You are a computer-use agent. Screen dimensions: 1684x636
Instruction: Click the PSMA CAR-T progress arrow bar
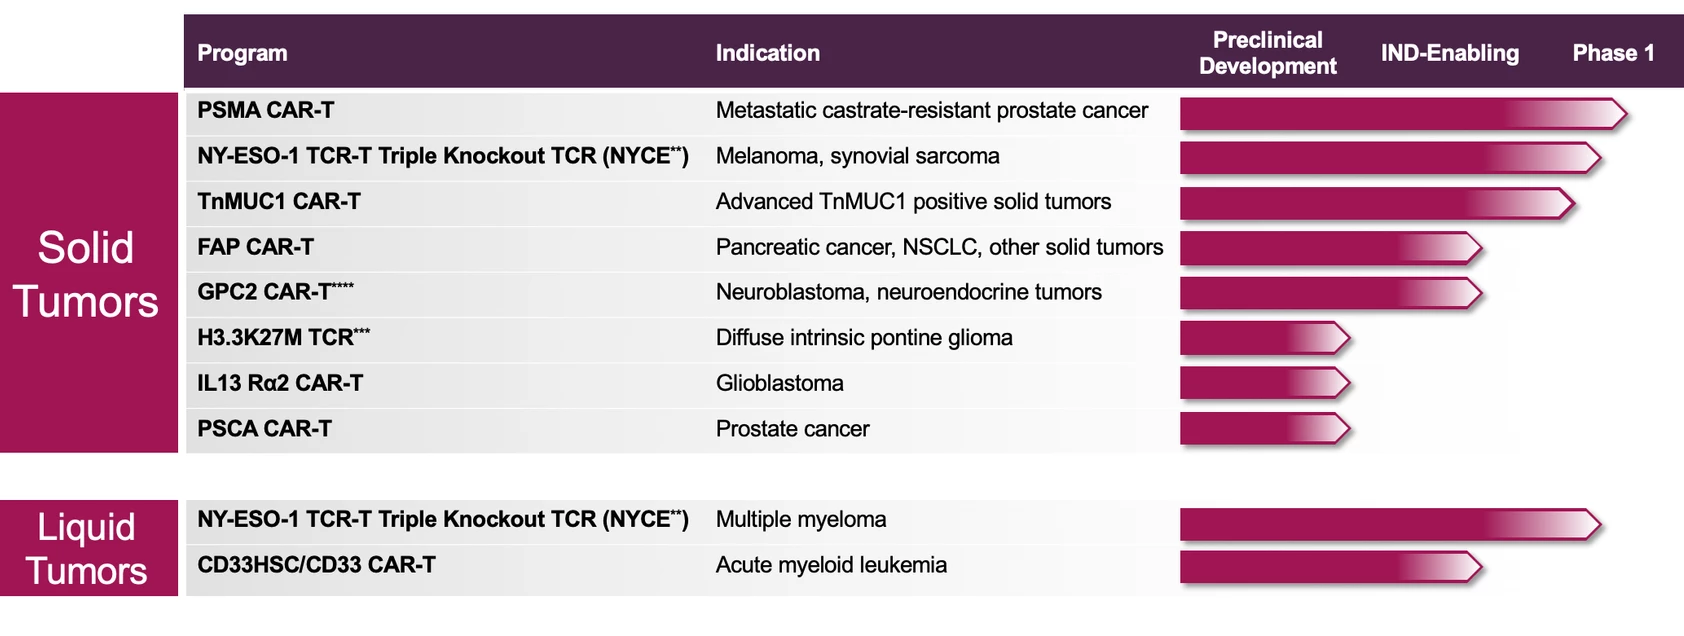[1402, 114]
